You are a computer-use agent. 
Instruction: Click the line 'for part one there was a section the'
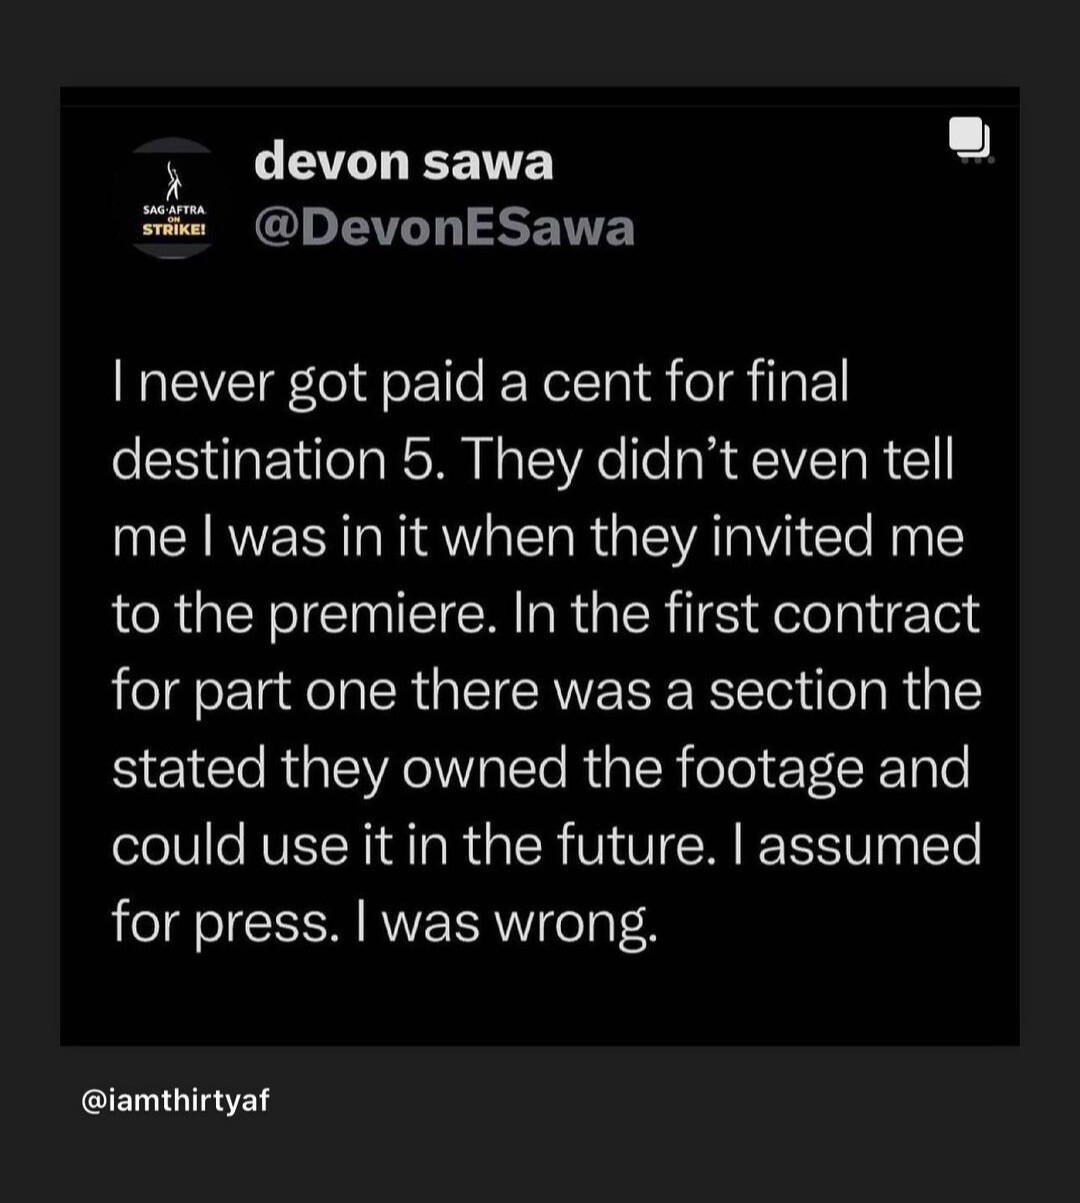547,693
